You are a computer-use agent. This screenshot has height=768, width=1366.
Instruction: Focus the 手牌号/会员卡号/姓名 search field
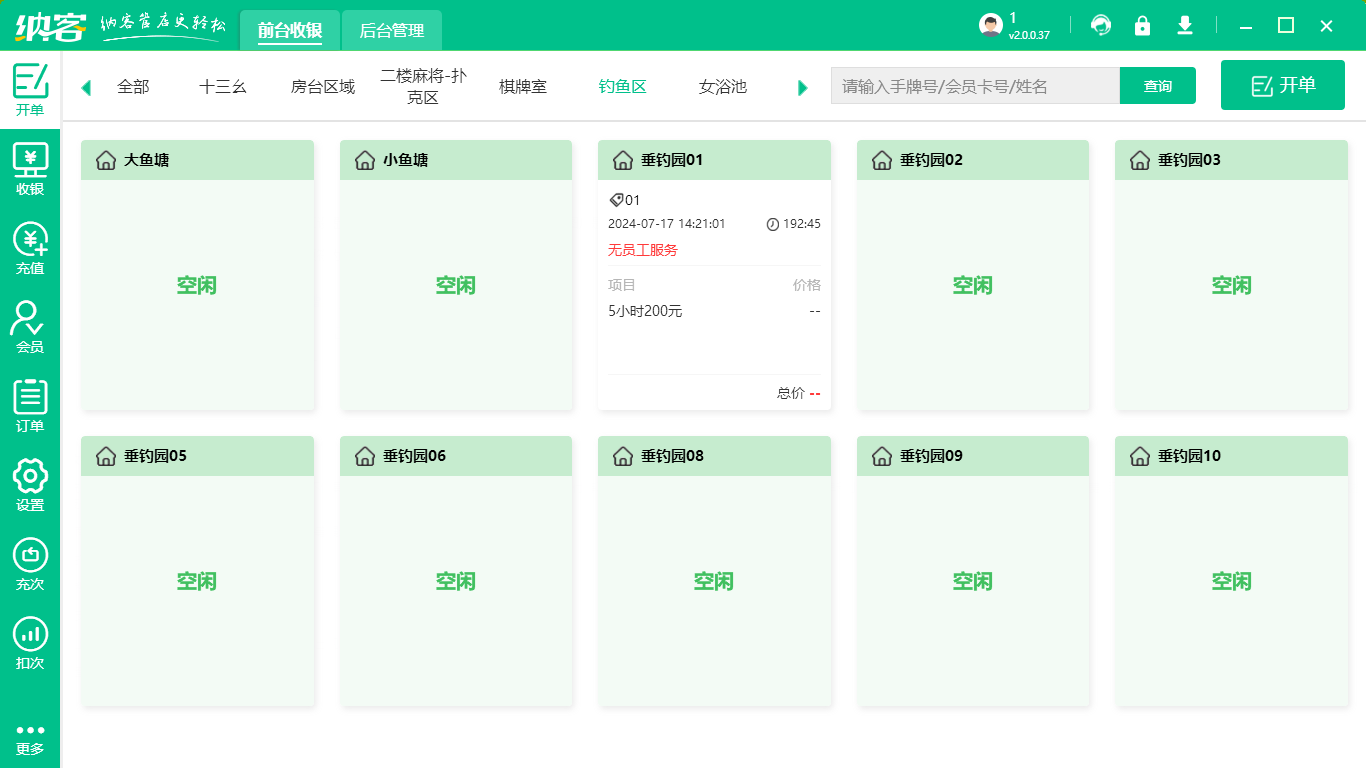pyautogui.click(x=975, y=86)
